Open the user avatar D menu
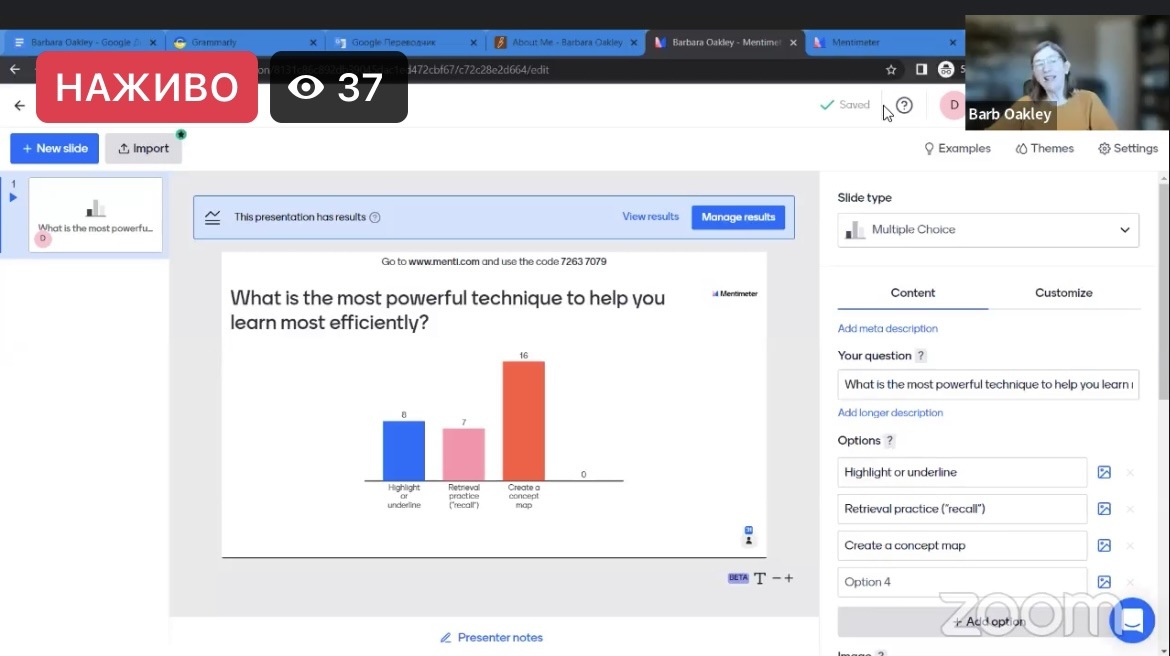Screen dimensions: 1170x656 (x=954, y=105)
